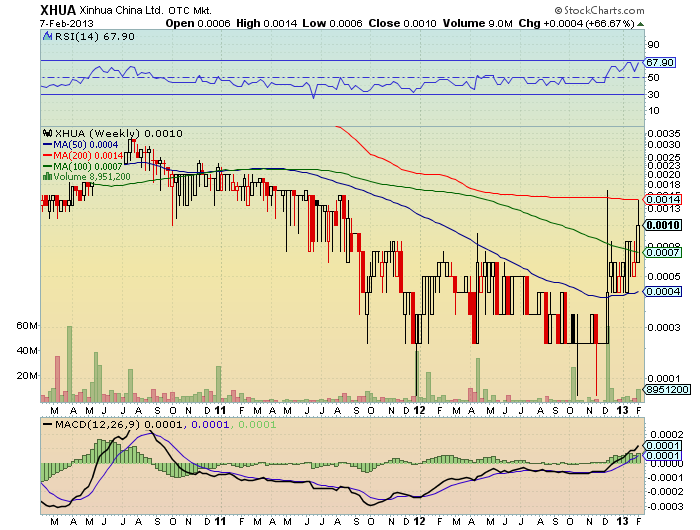Click the High 0.0014 value

pyautogui.click(x=267, y=23)
